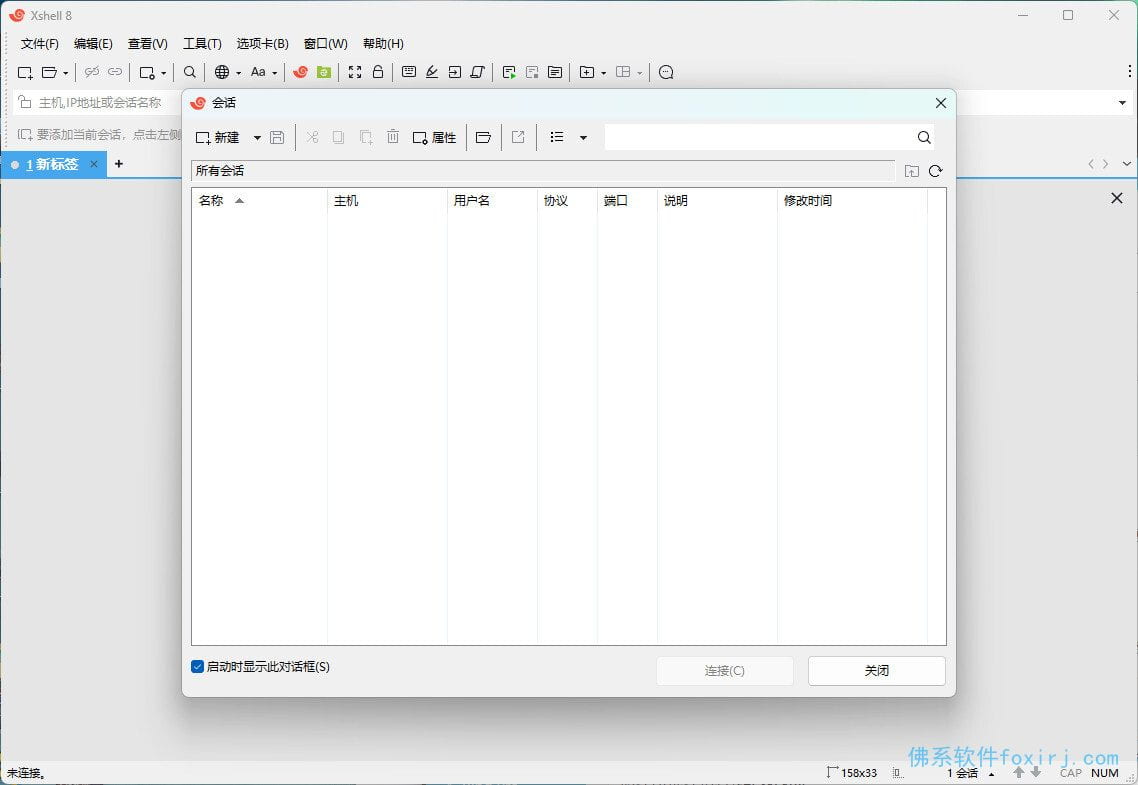This screenshot has width=1138, height=785.
Task: Open the 查看(V) menu
Action: pos(147,44)
